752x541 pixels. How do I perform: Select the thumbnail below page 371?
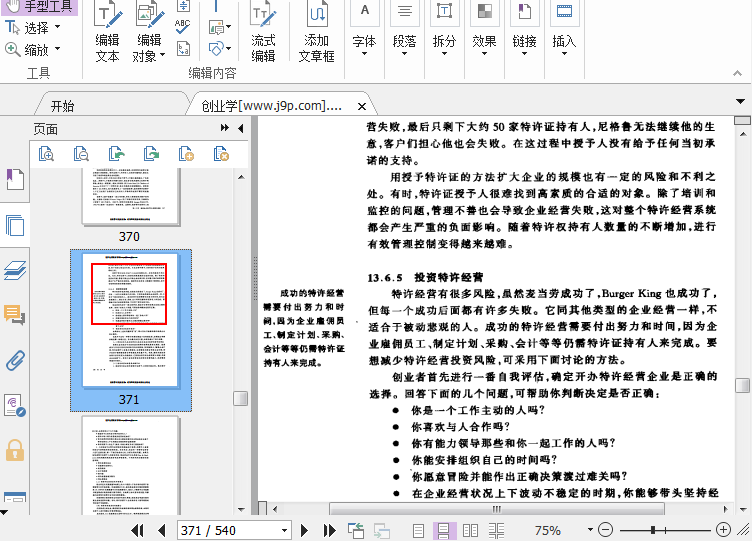[x=130, y=465]
